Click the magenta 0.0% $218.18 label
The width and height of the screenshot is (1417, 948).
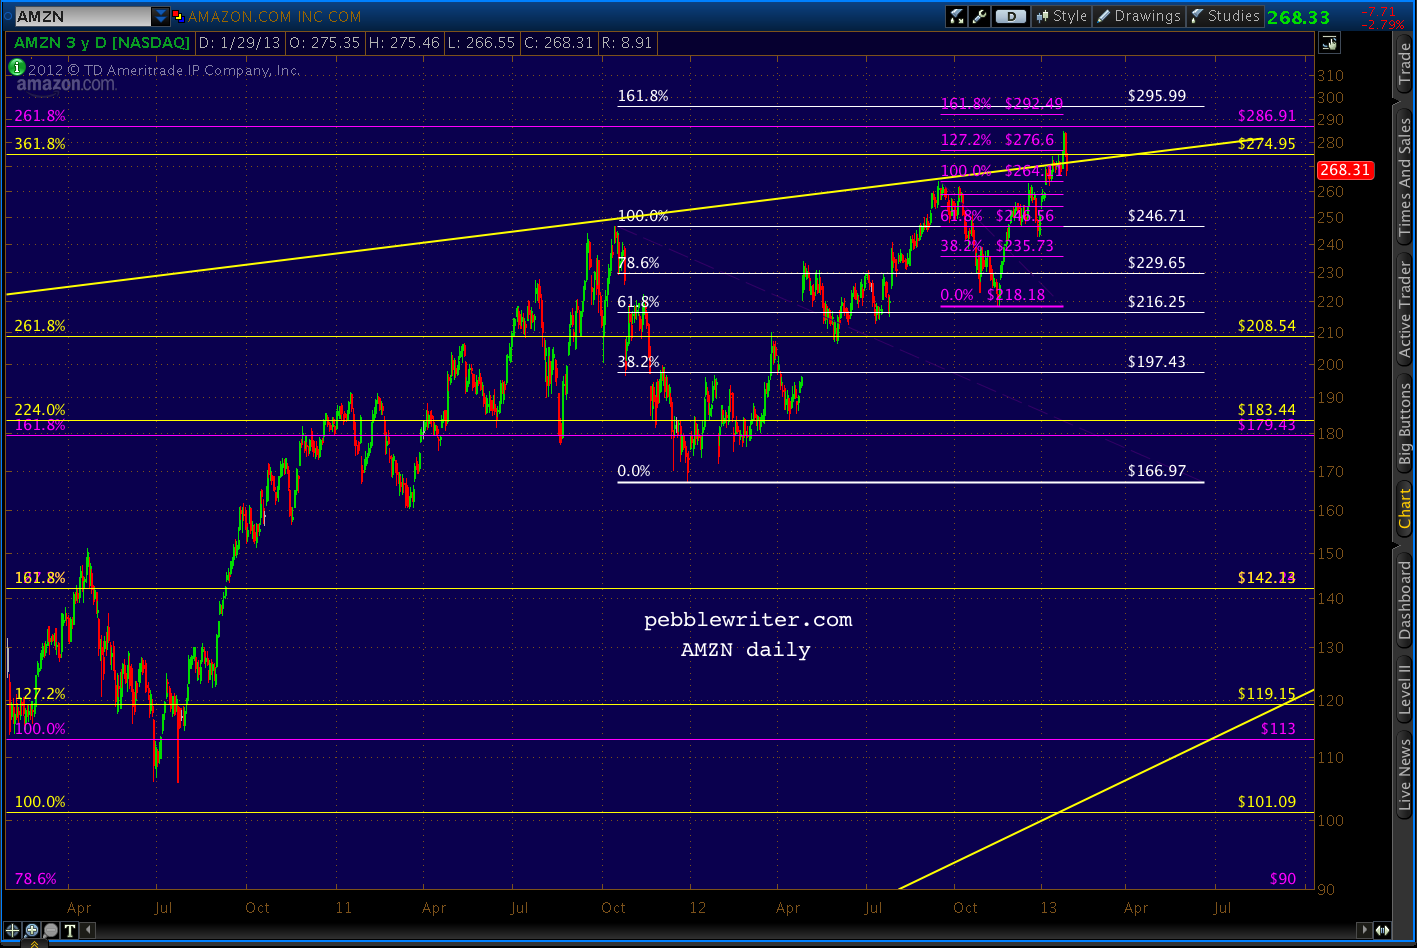[993, 295]
